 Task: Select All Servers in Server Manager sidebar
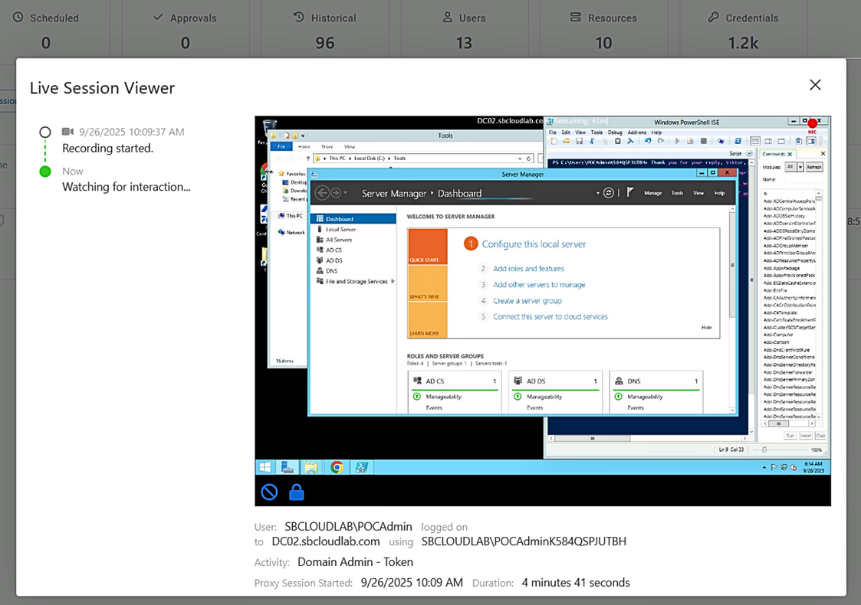(339, 239)
